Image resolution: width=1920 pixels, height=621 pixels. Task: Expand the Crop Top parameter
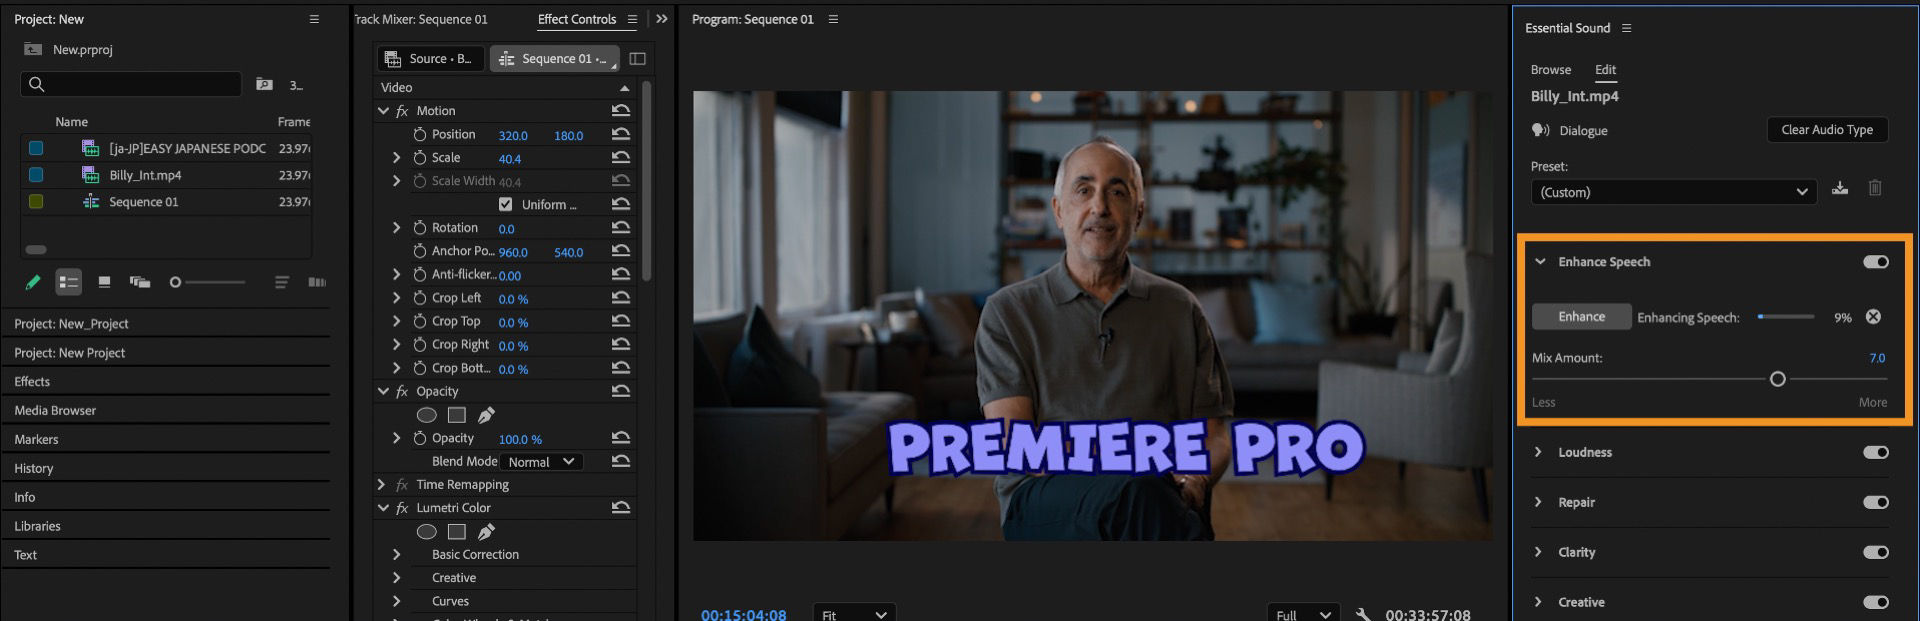click(396, 321)
